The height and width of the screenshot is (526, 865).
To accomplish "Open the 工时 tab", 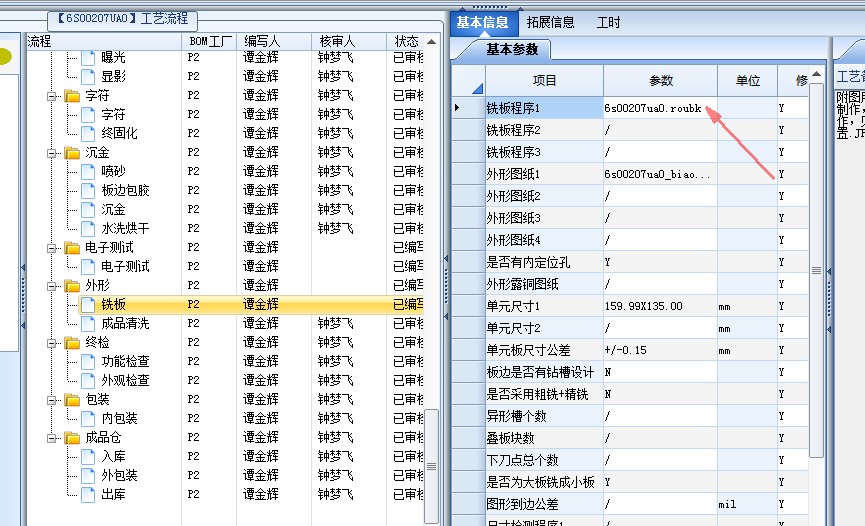I will pyautogui.click(x=608, y=23).
